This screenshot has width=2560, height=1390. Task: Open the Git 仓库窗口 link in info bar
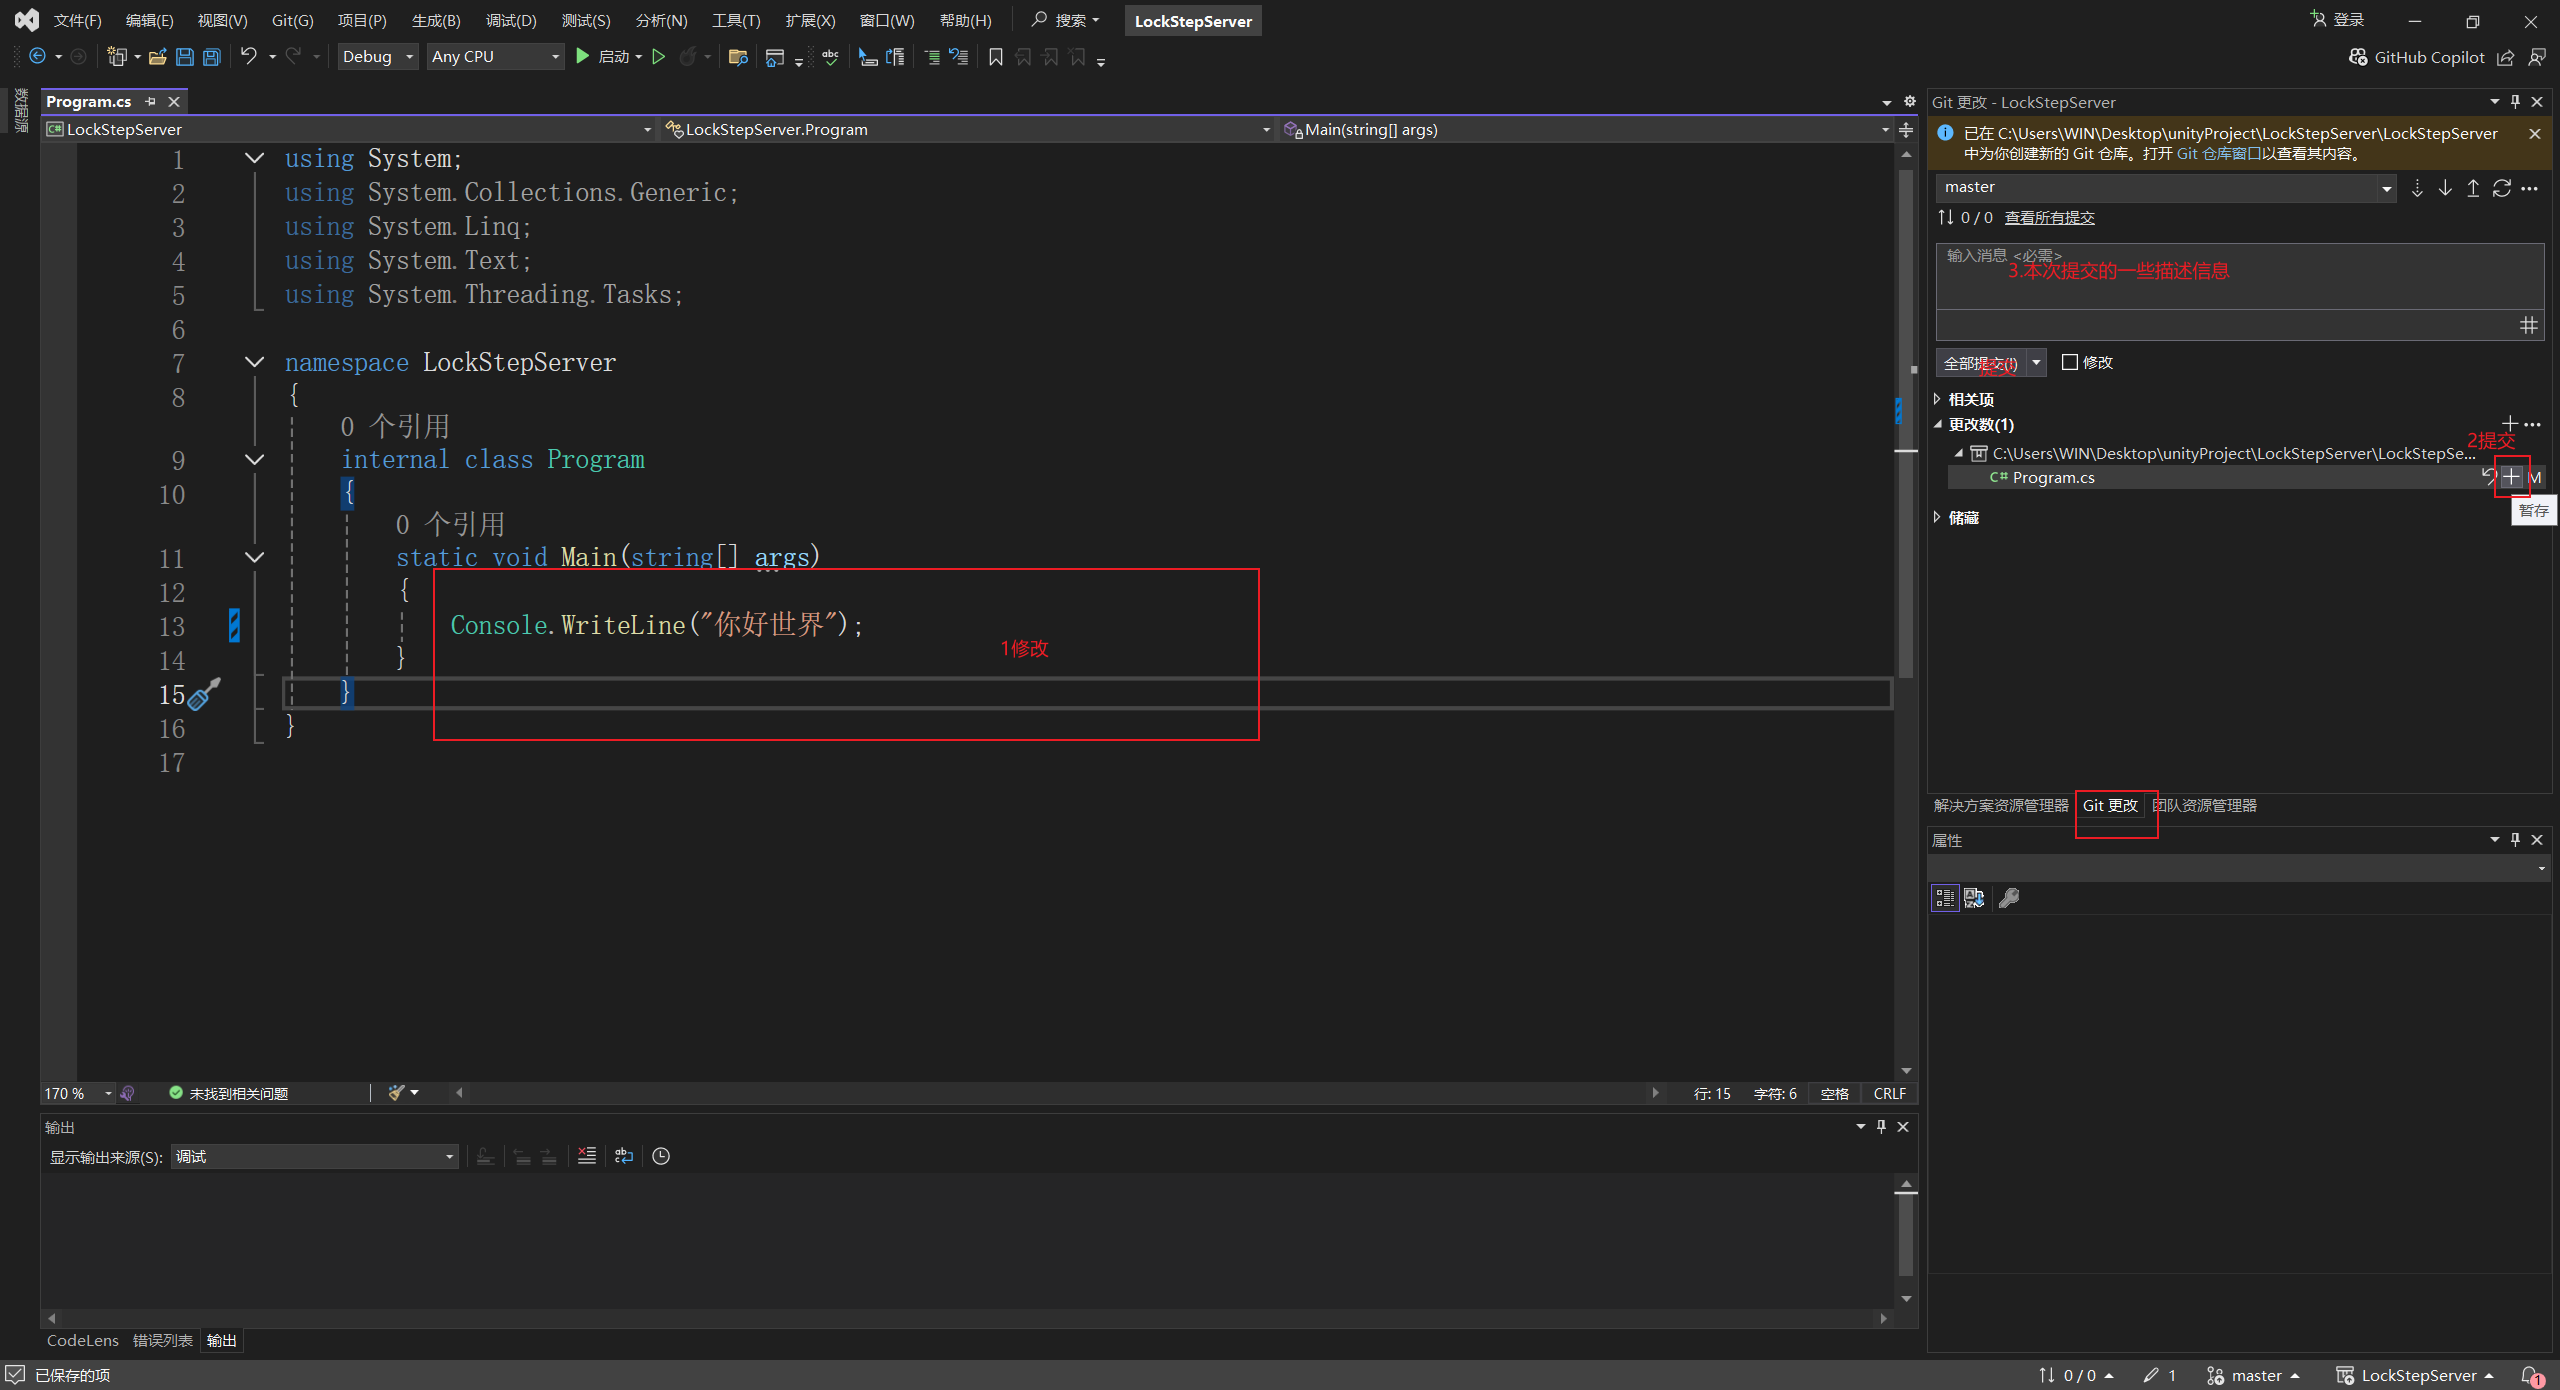click(2219, 153)
